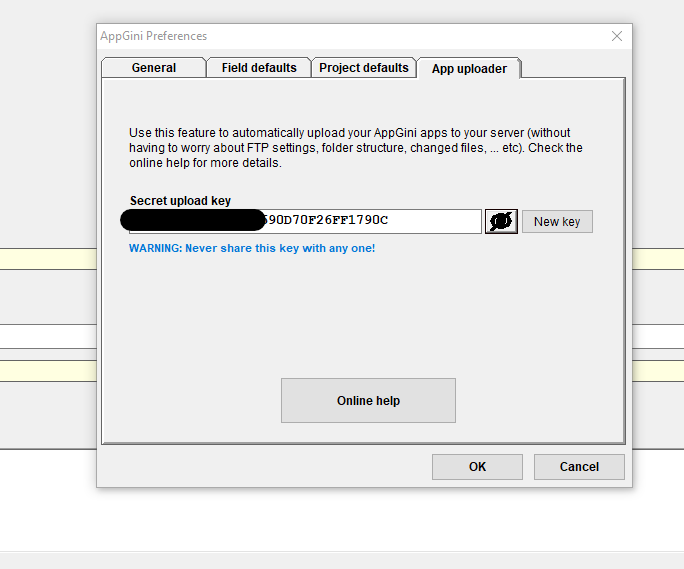Click the AppGini Preferences title text
This screenshot has height=569, width=684.
pyautogui.click(x=154, y=36)
